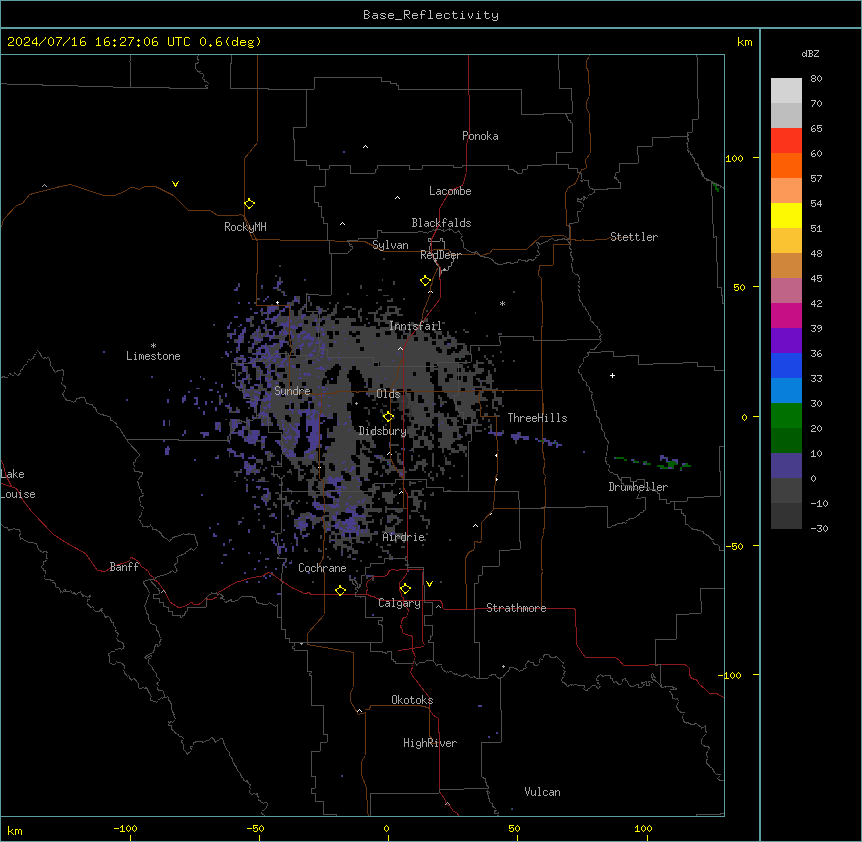
Task: Select the yellow diamond marker between RedDeer and Innisfail
Action: (426, 280)
